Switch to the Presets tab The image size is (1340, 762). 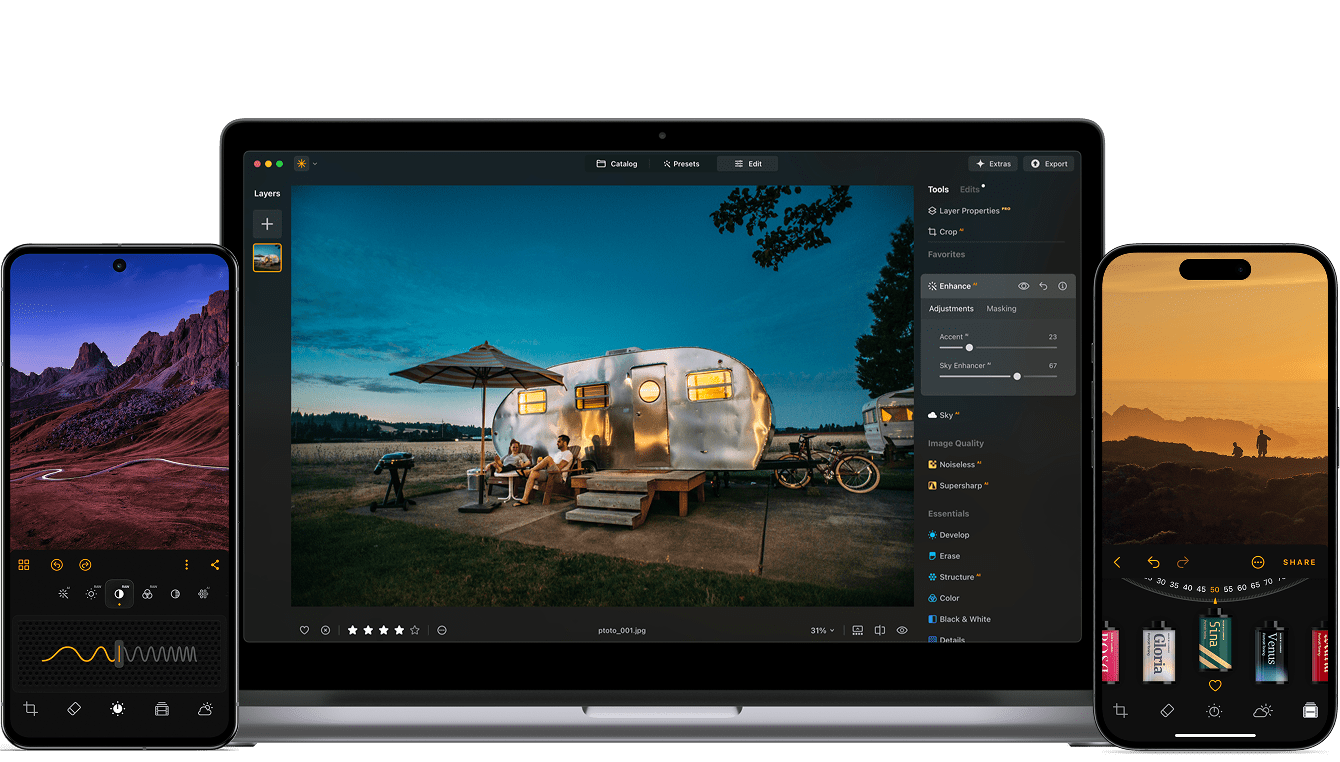(682, 163)
